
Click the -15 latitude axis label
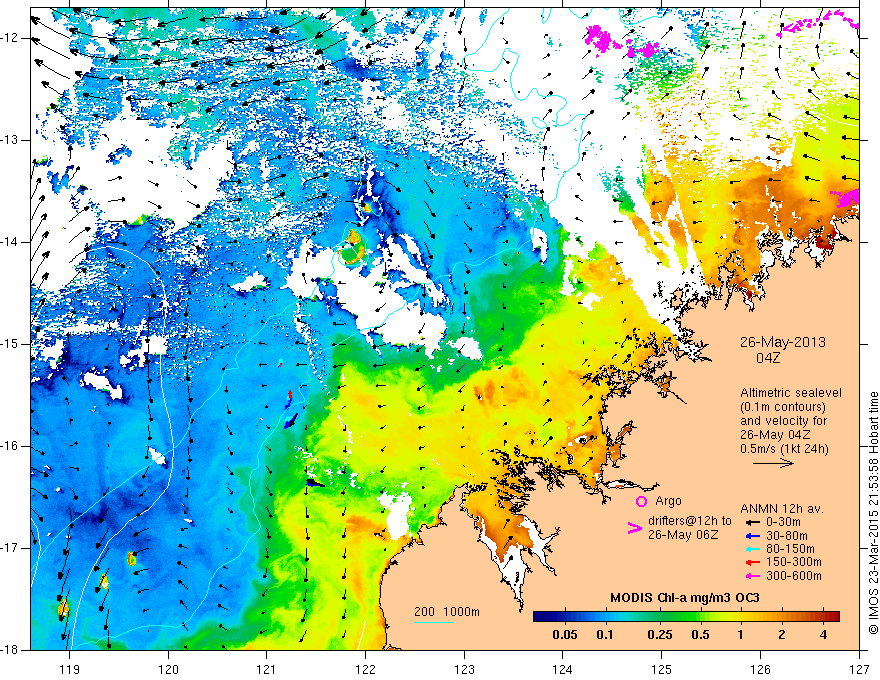(x=10, y=344)
